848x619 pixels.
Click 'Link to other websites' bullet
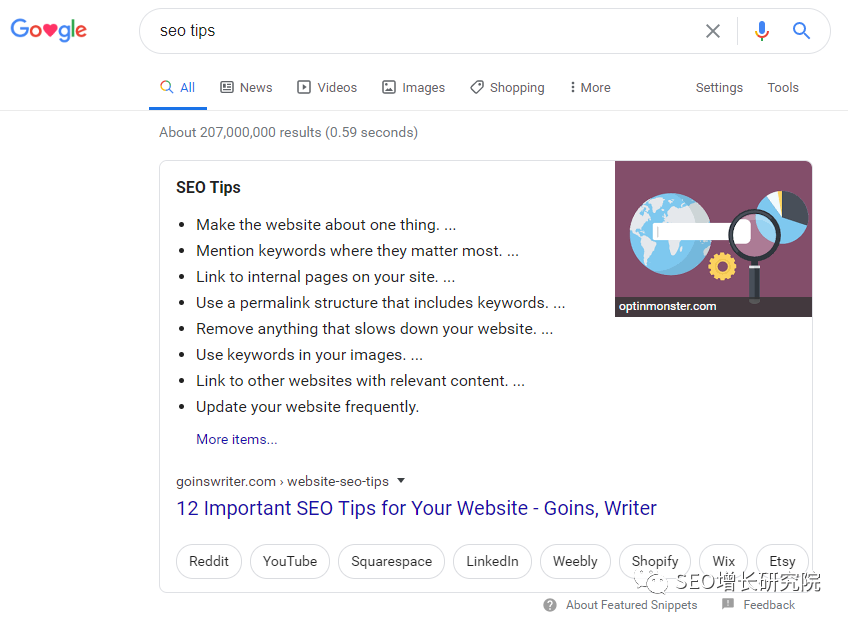[x=360, y=381]
